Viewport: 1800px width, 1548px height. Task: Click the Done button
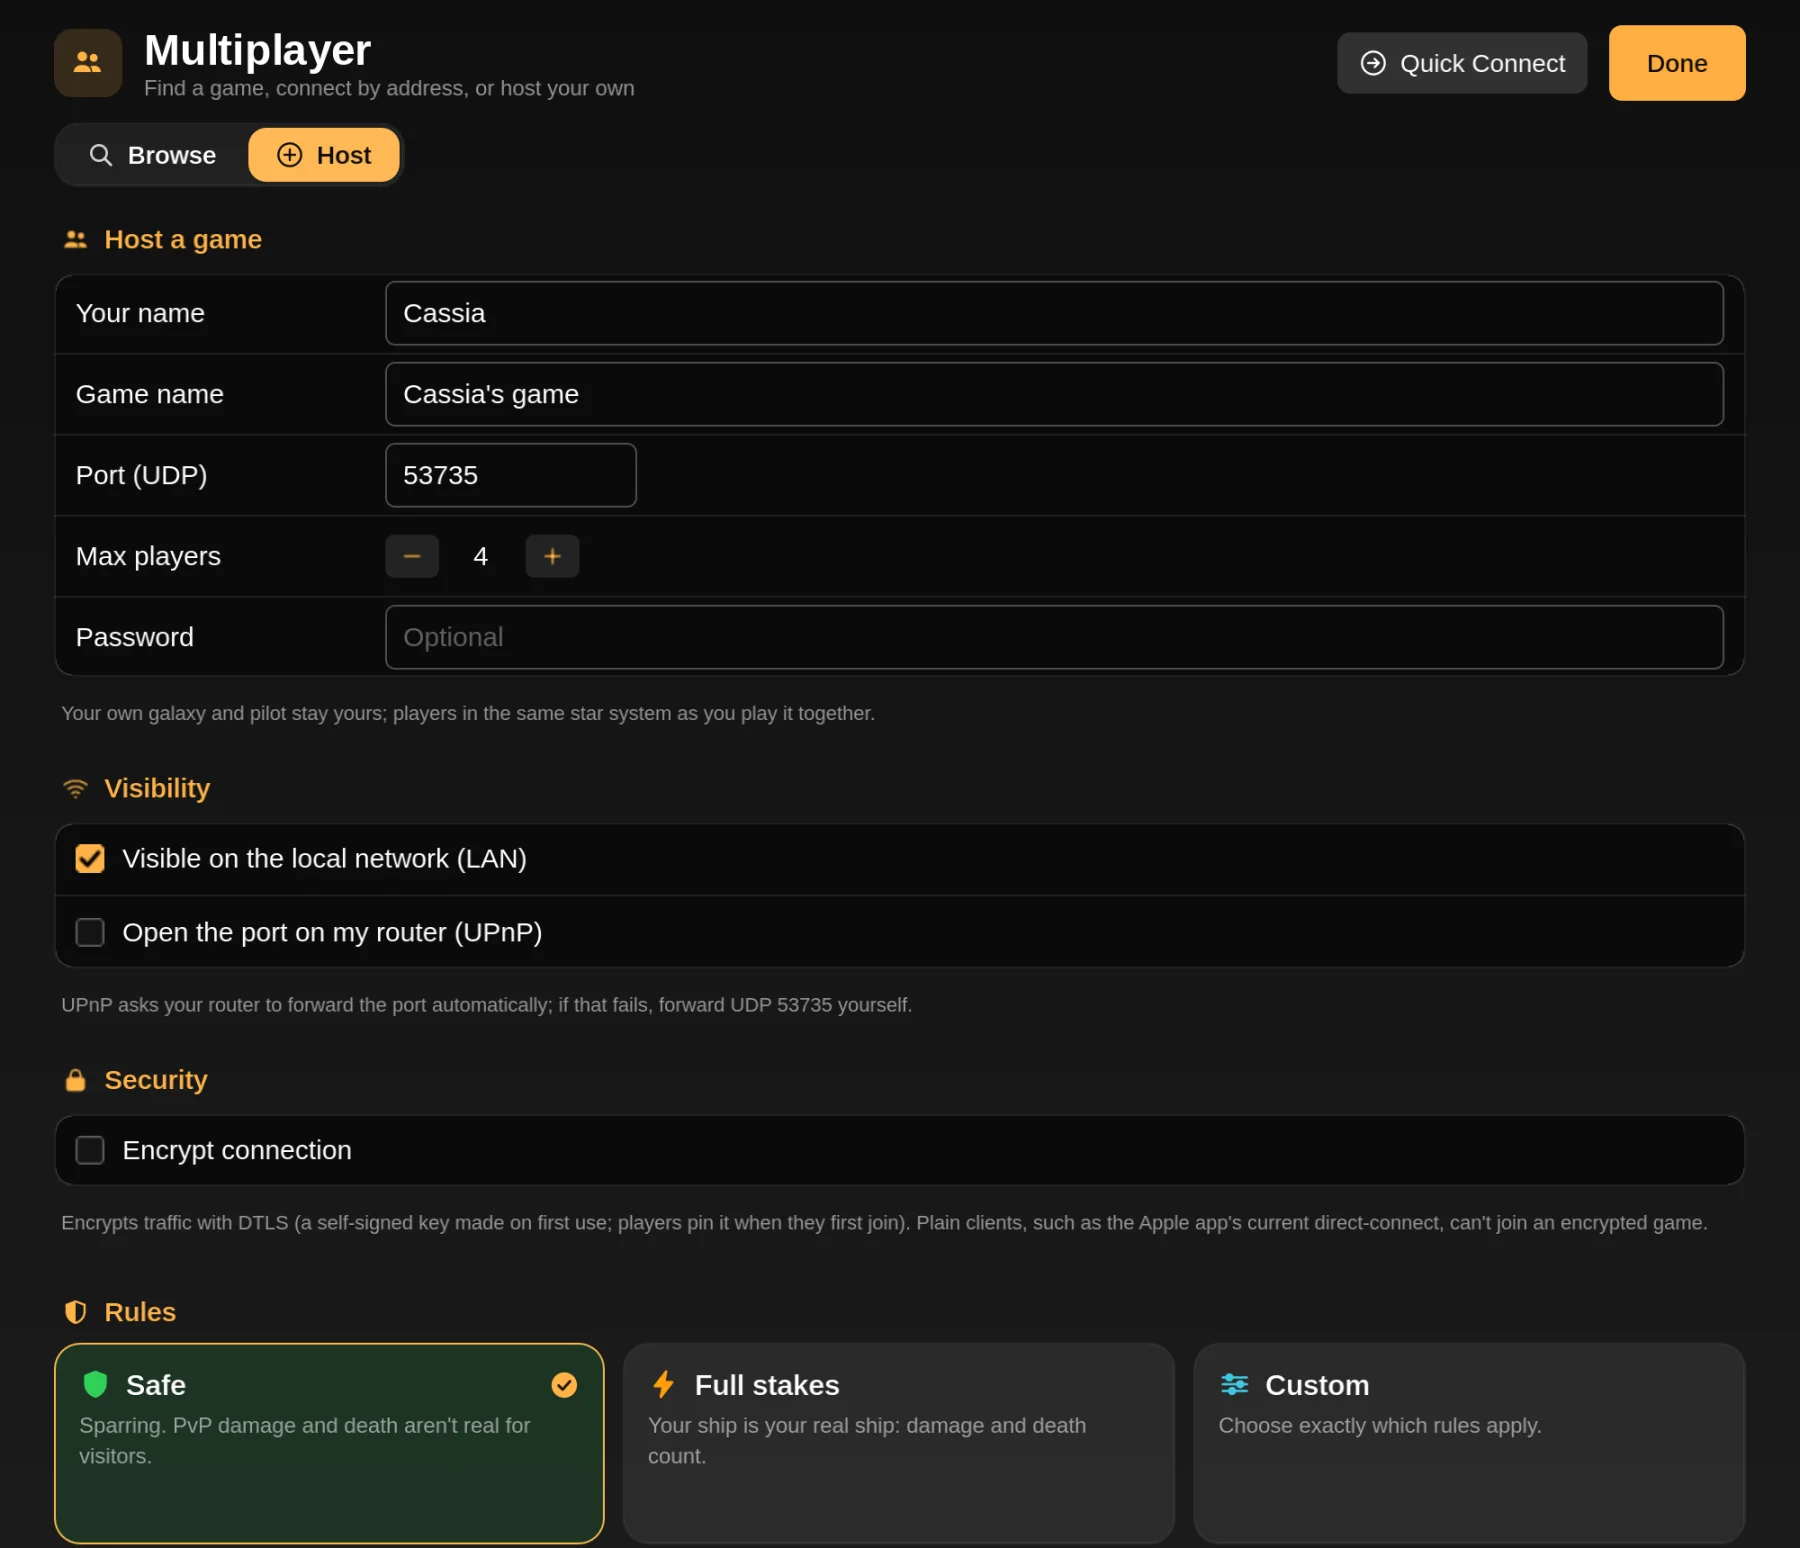coord(1677,63)
